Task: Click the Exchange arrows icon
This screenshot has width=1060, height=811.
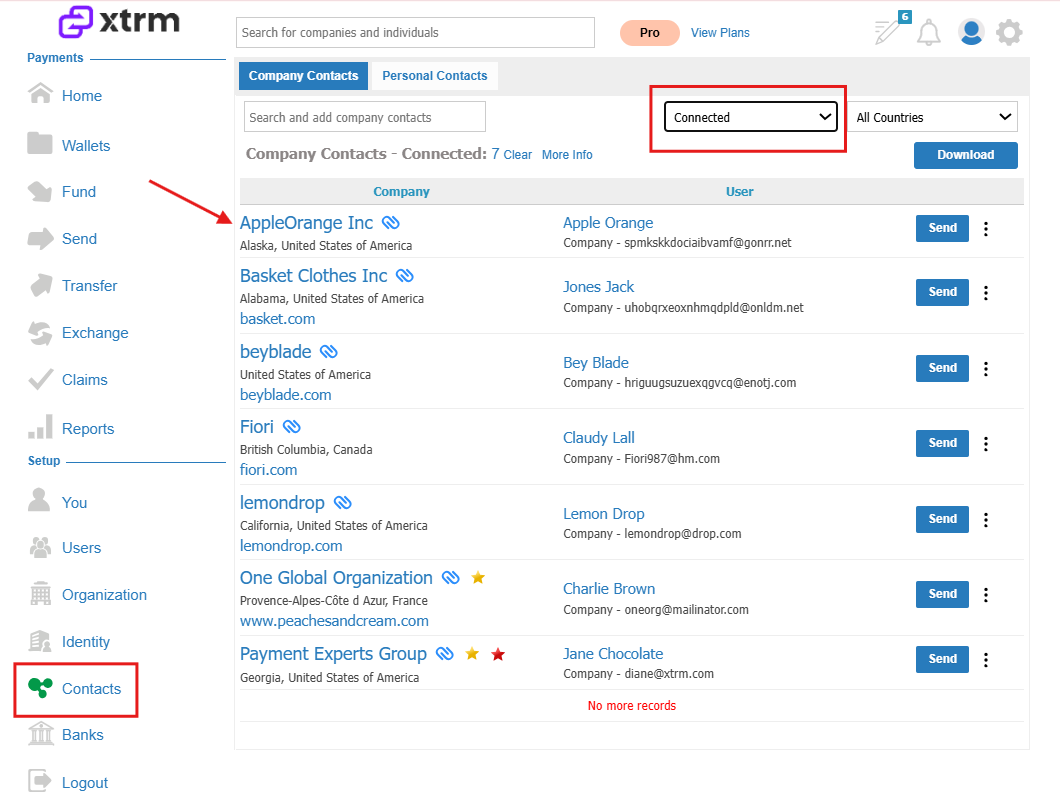Action: 41,333
